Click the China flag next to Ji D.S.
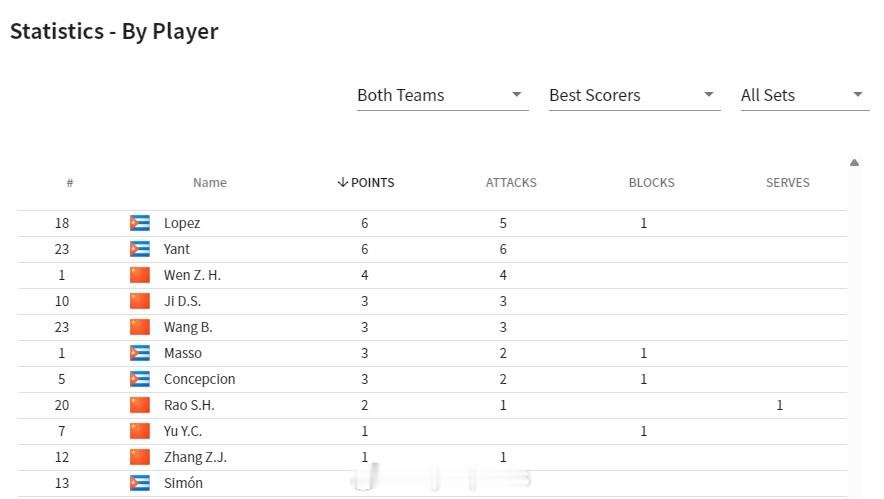The image size is (884, 499). pos(140,301)
